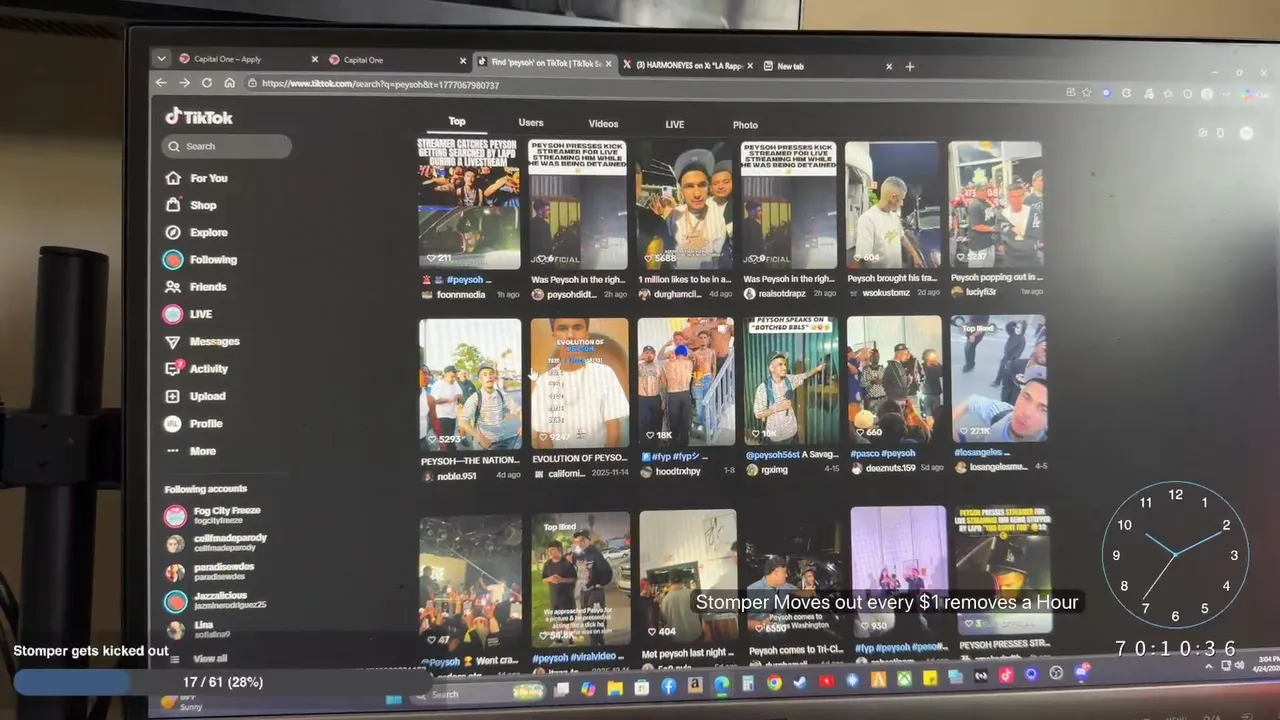Select the Top results tab

(x=457, y=121)
